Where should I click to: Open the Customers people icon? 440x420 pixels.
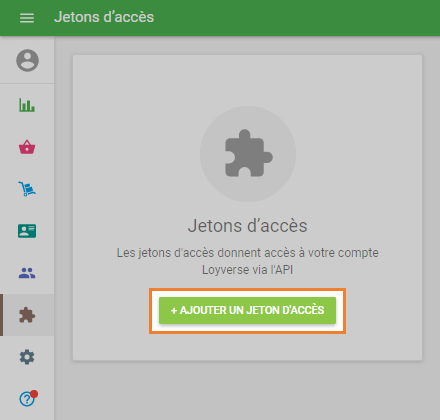coord(27,273)
